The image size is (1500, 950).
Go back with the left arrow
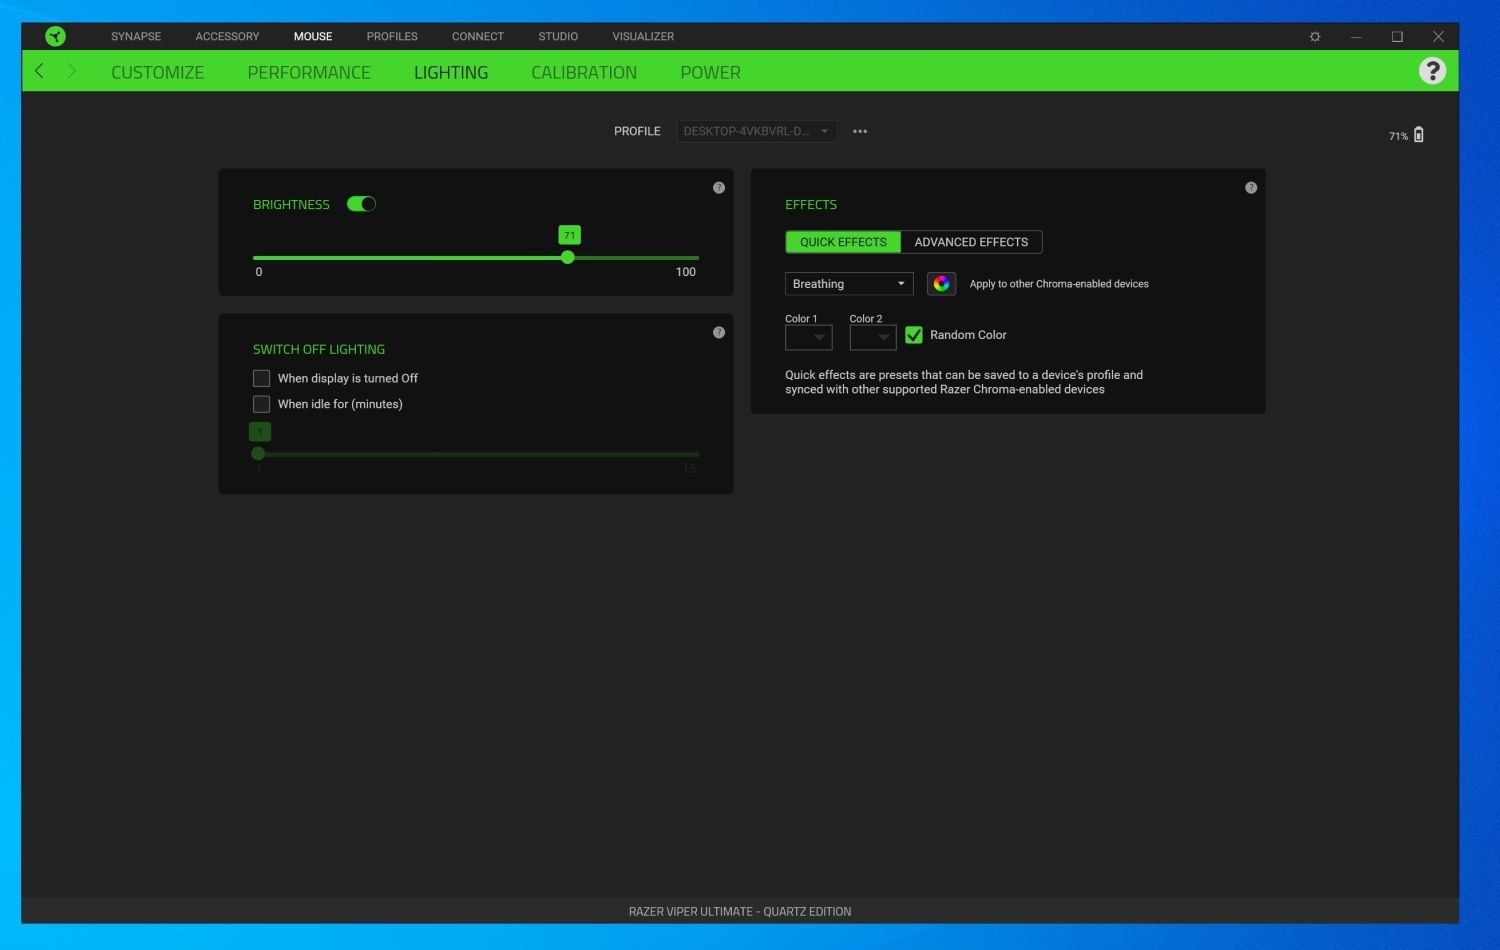point(39,71)
